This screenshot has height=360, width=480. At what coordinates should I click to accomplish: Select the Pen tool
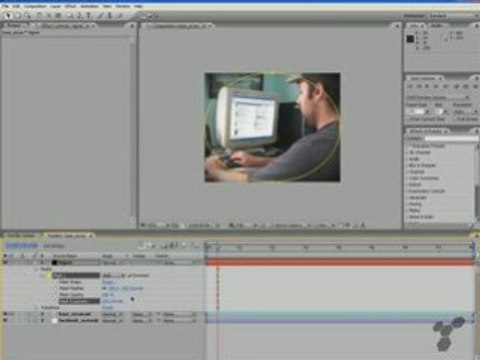(80, 15)
